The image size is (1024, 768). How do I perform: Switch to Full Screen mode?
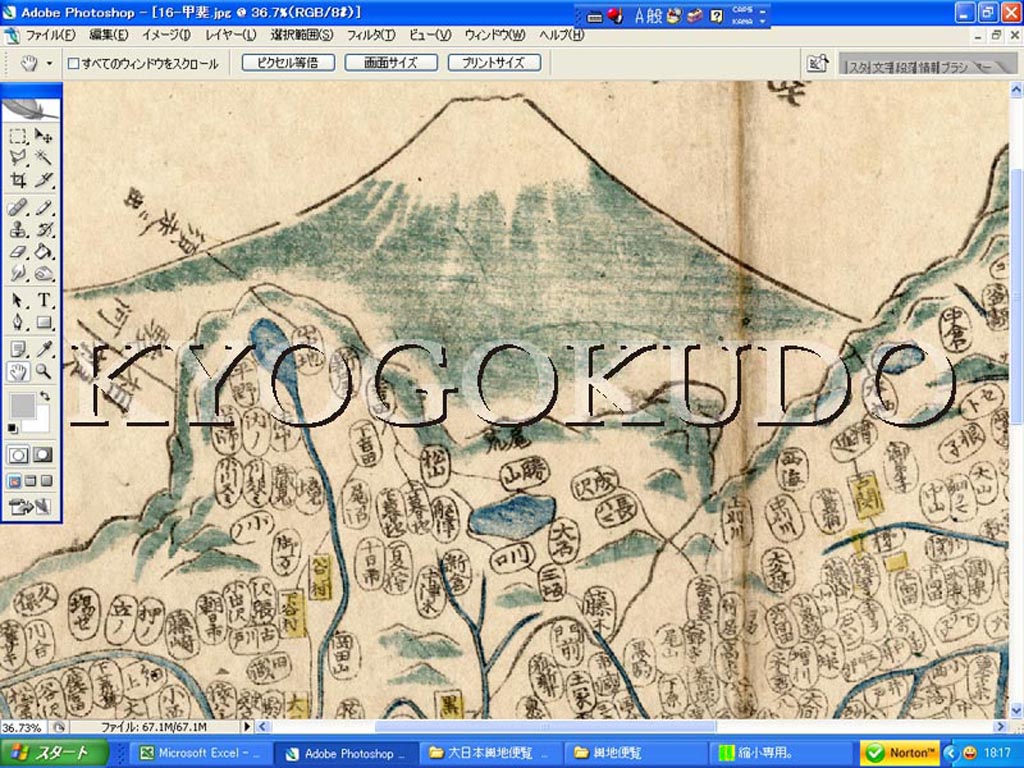tap(46, 481)
